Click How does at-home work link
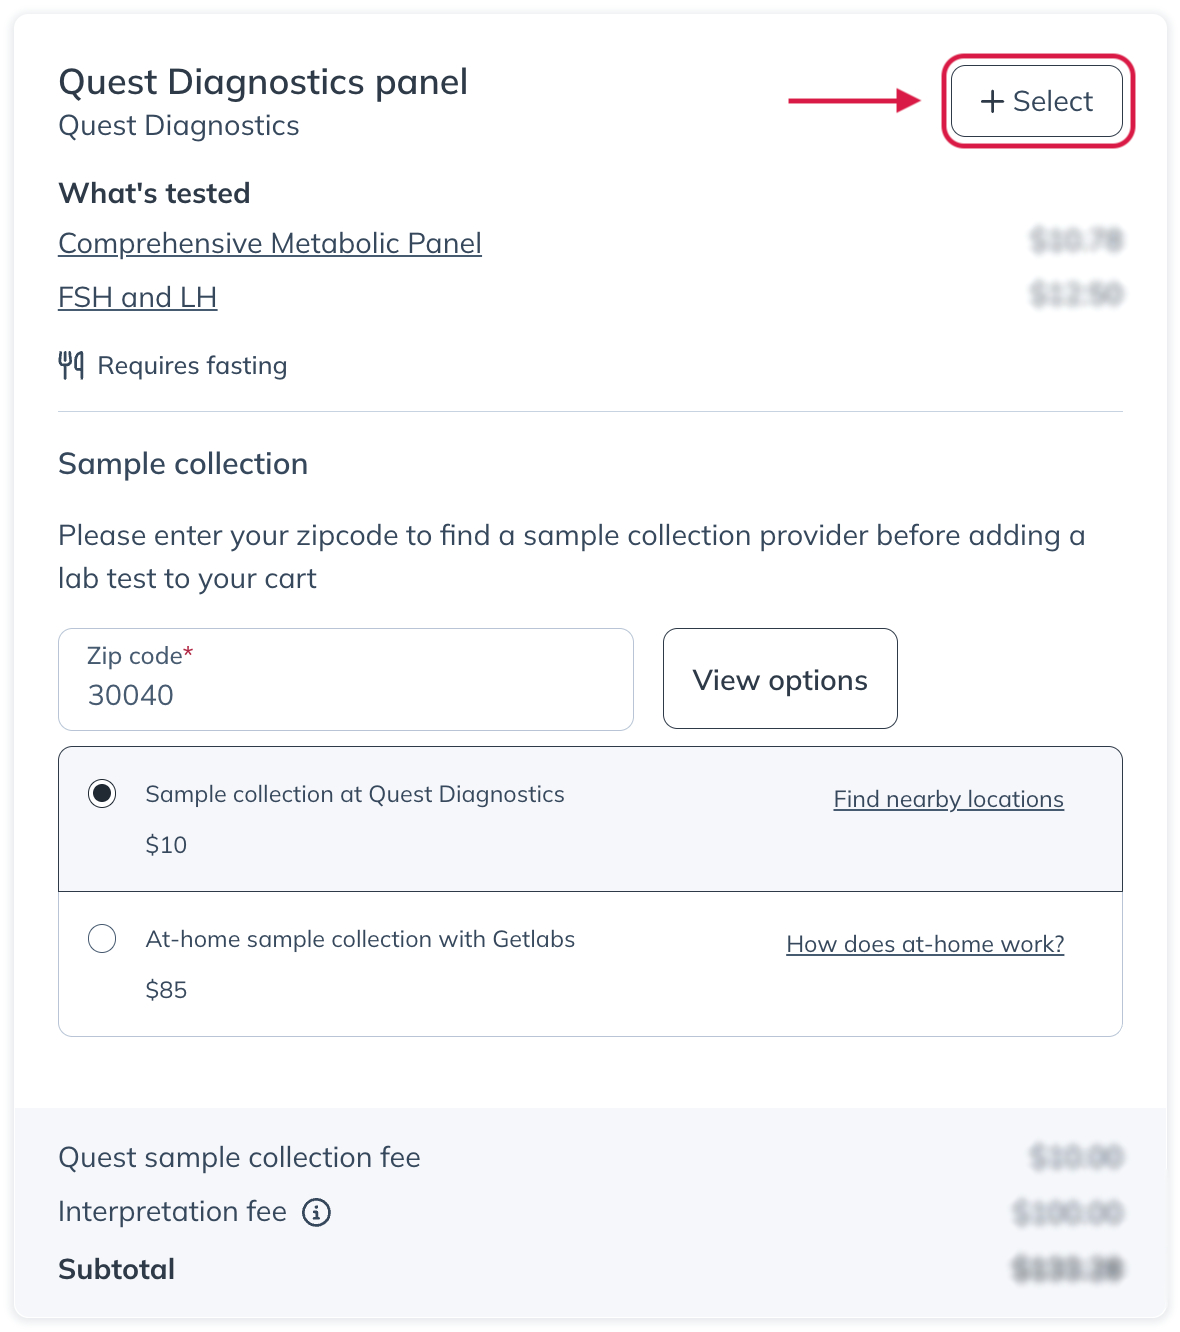The width and height of the screenshot is (1180, 1332). pos(924,944)
